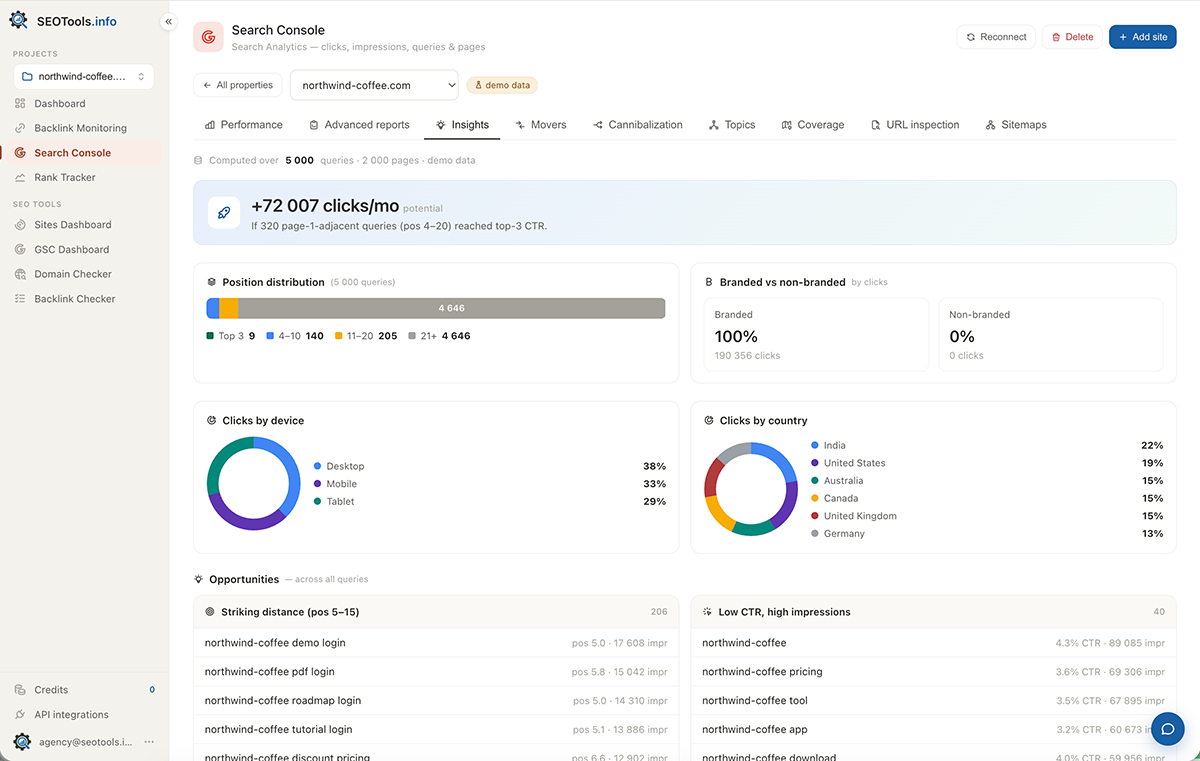Click the Striking distance target icon
Image resolution: width=1200 pixels, height=761 pixels.
[x=210, y=612]
